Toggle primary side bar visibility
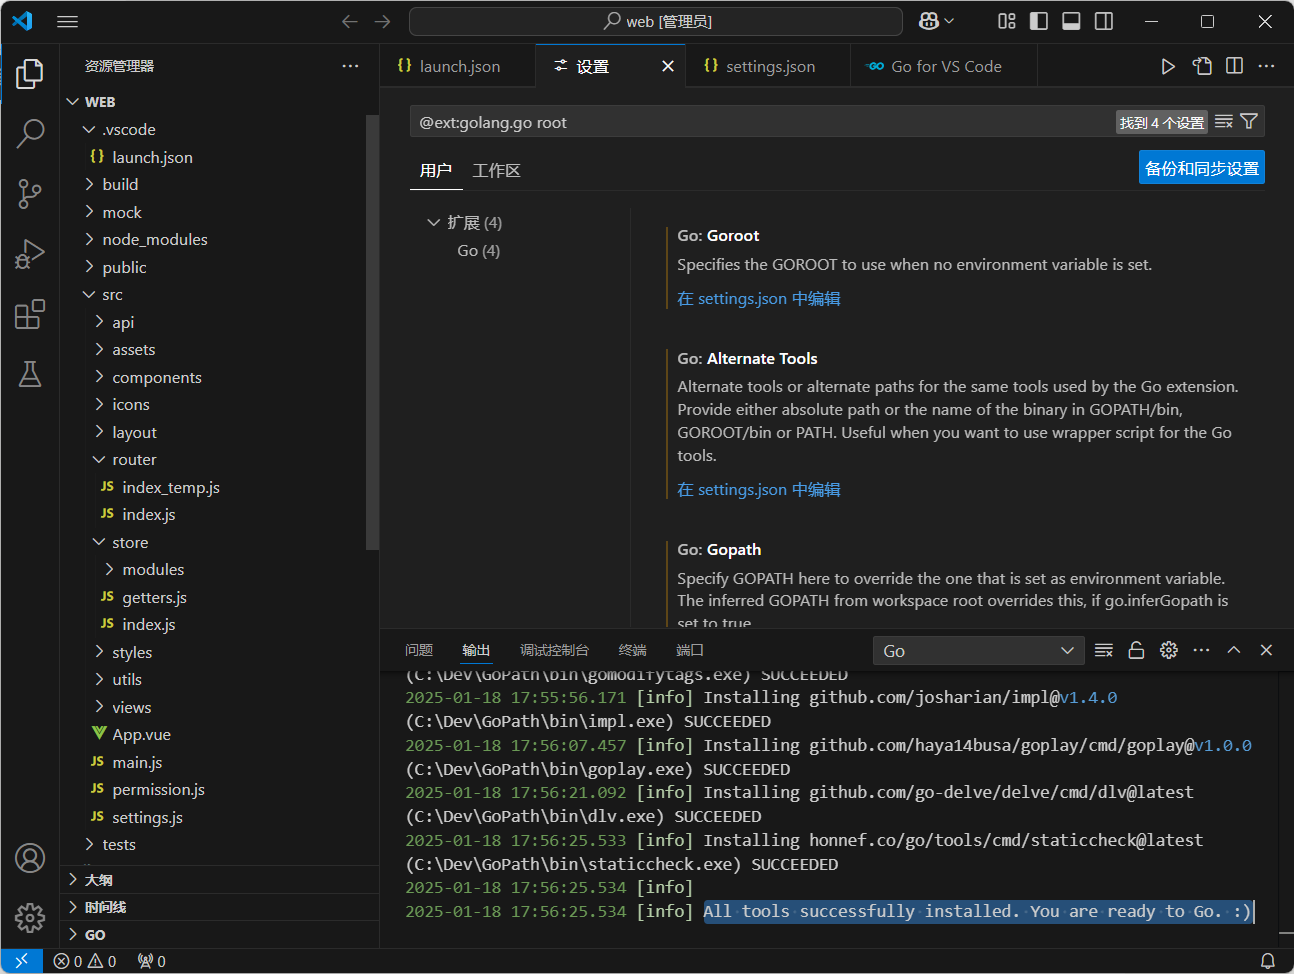Viewport: 1294px width, 974px height. [1039, 21]
